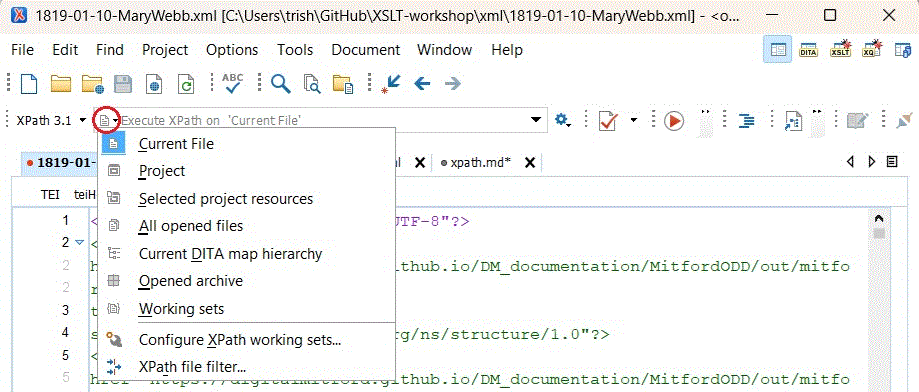
Task: Click the XML refactoring document icon
Action: pos(793,121)
